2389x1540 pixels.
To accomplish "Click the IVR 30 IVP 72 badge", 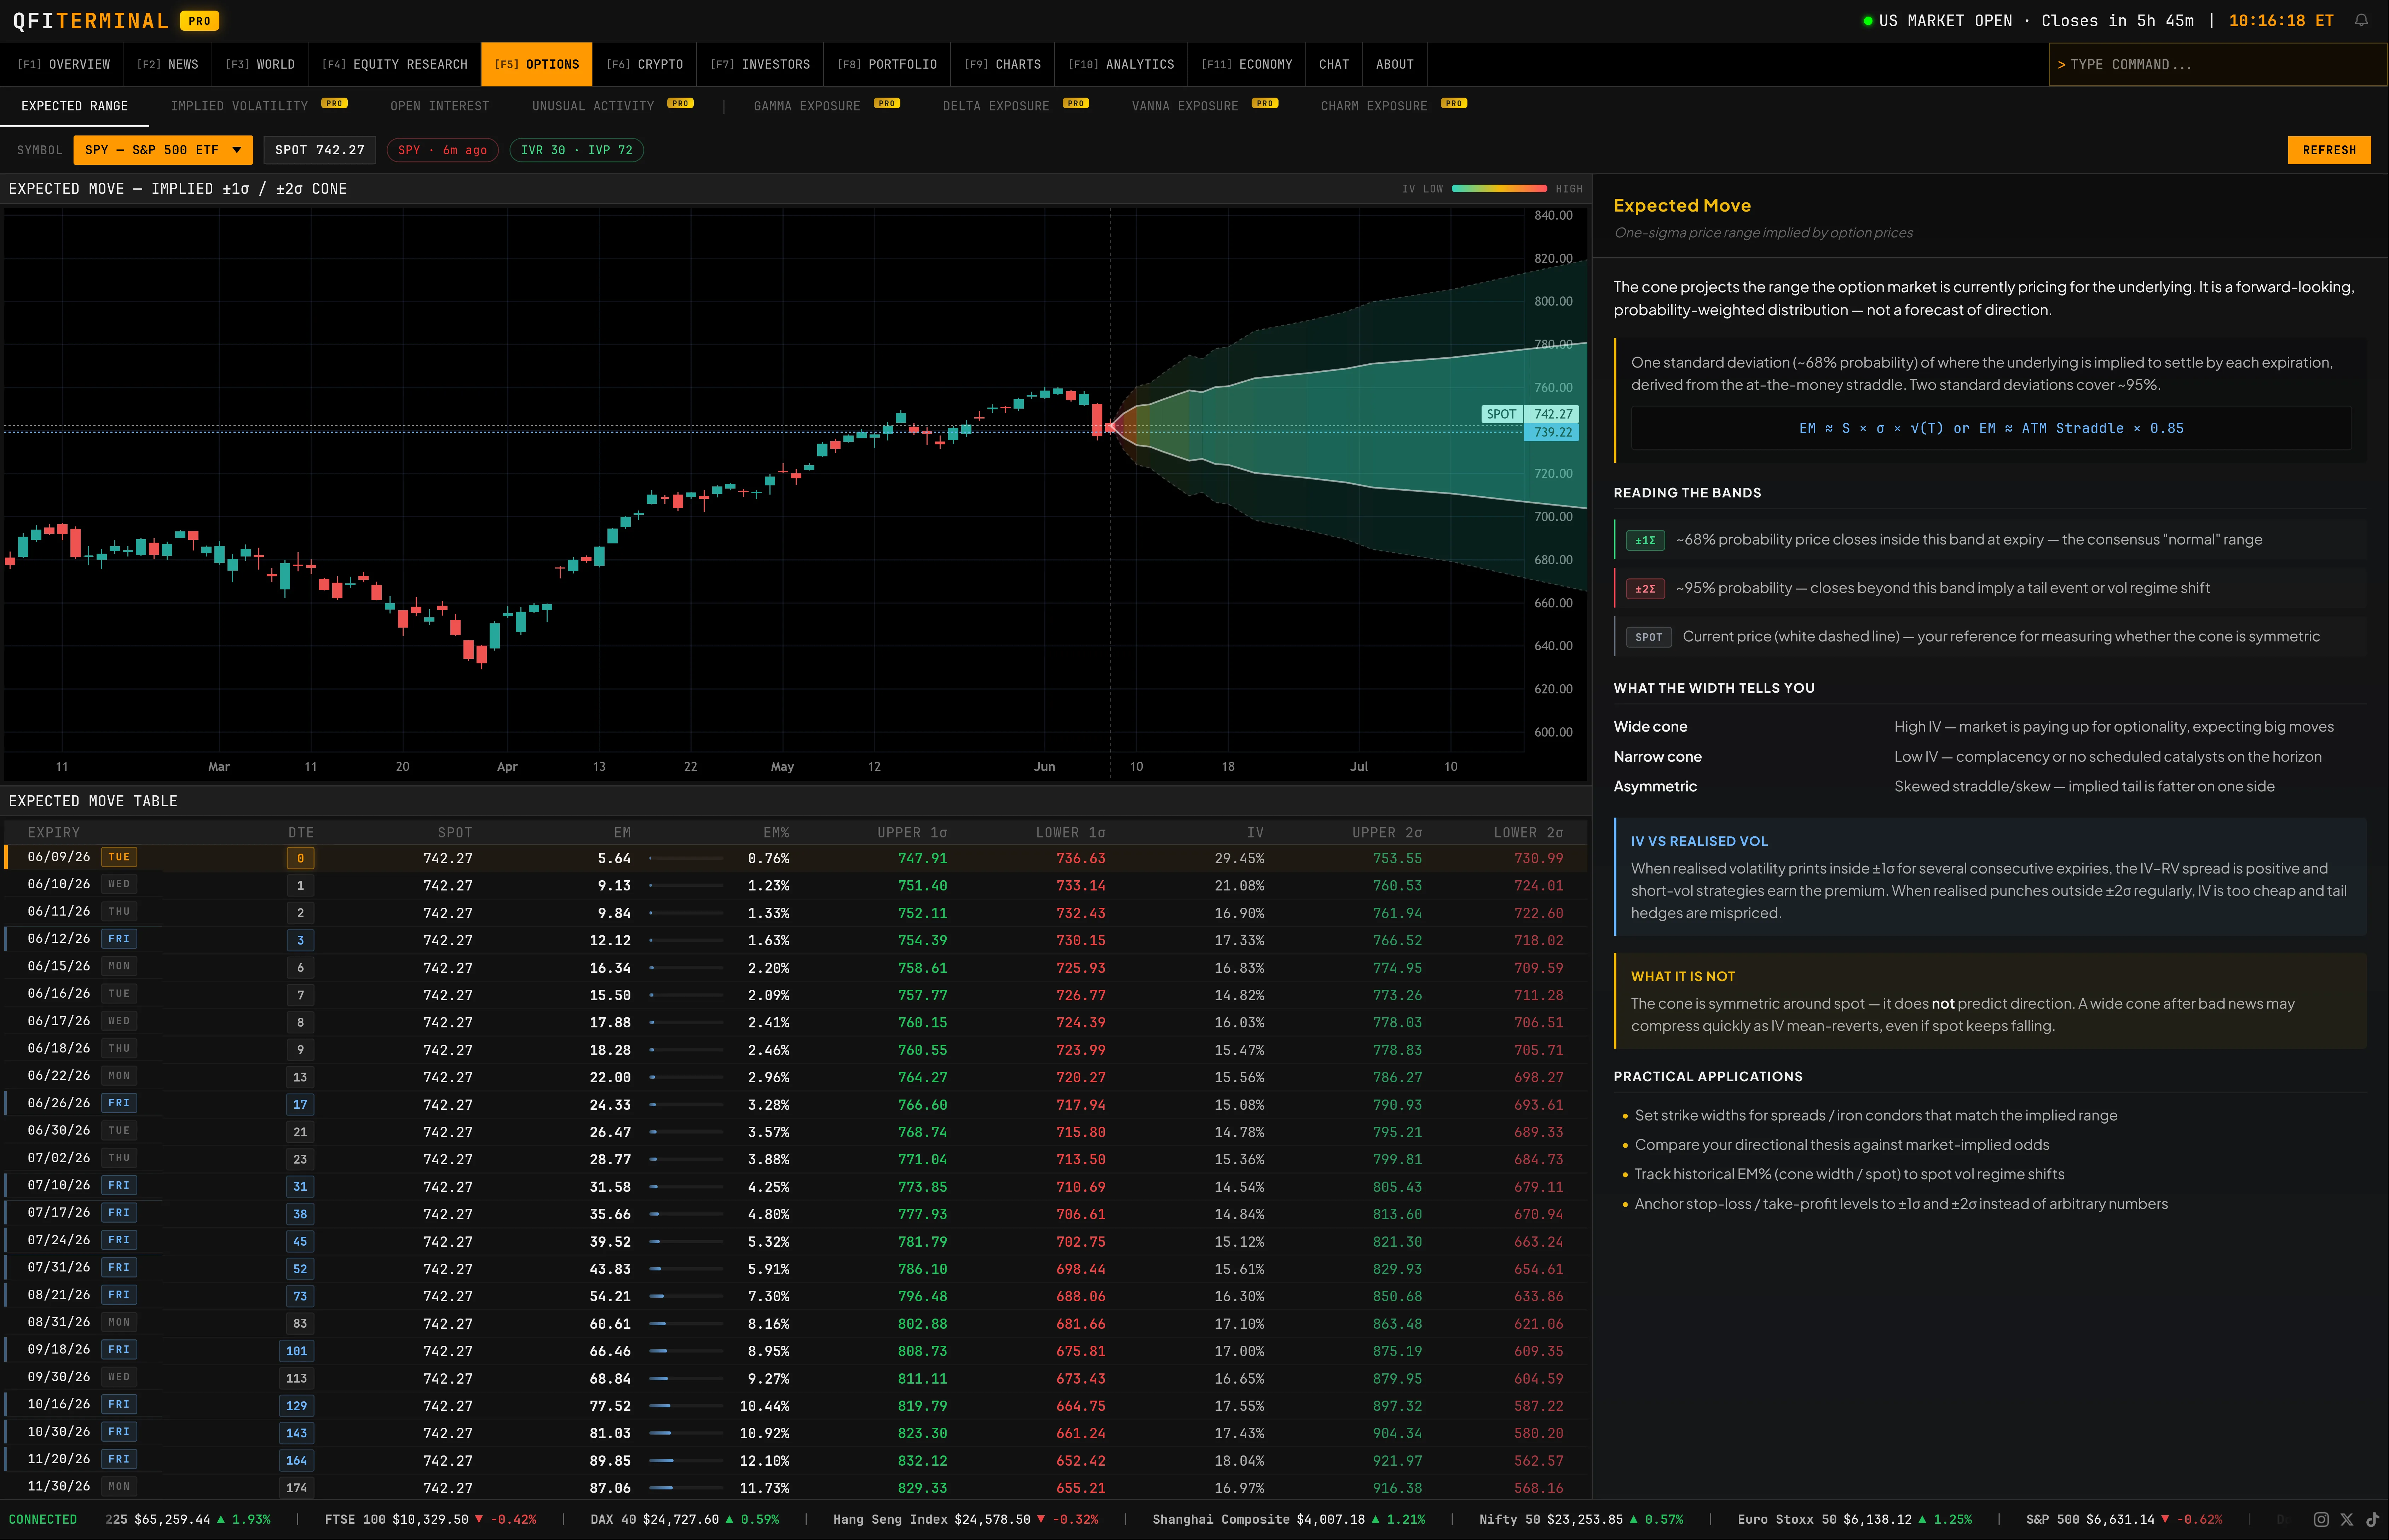I will tap(577, 150).
